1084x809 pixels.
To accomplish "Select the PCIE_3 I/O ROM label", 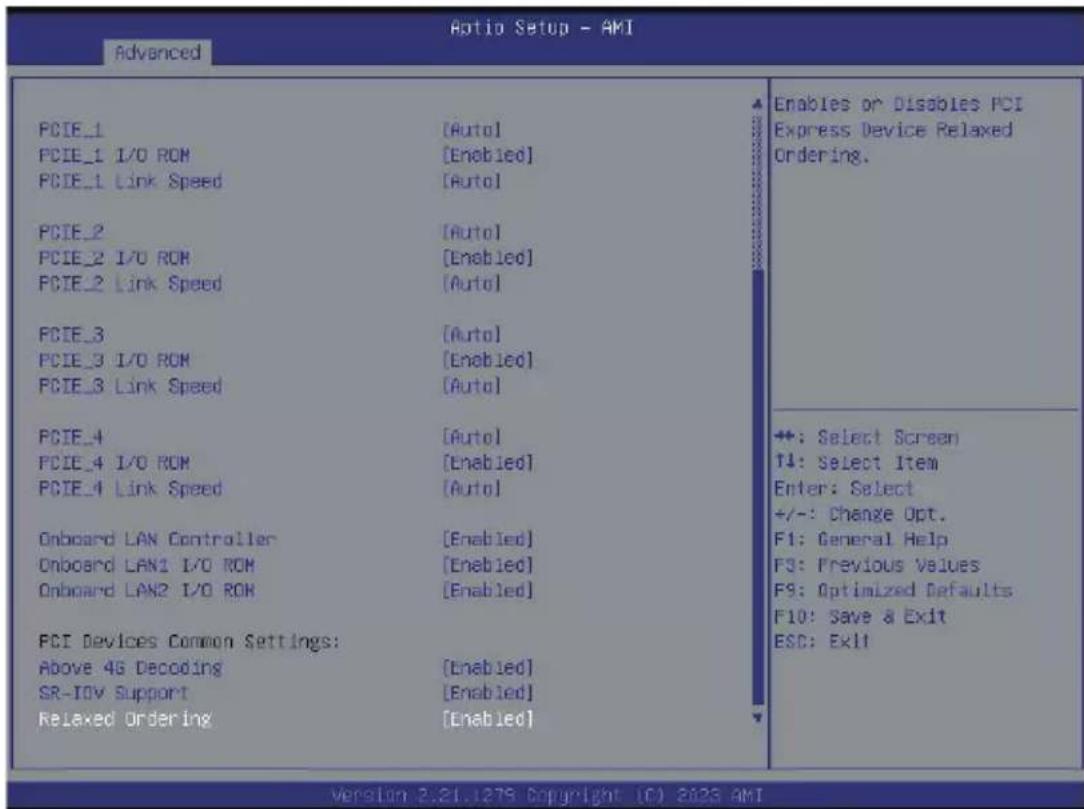I will [x=114, y=360].
